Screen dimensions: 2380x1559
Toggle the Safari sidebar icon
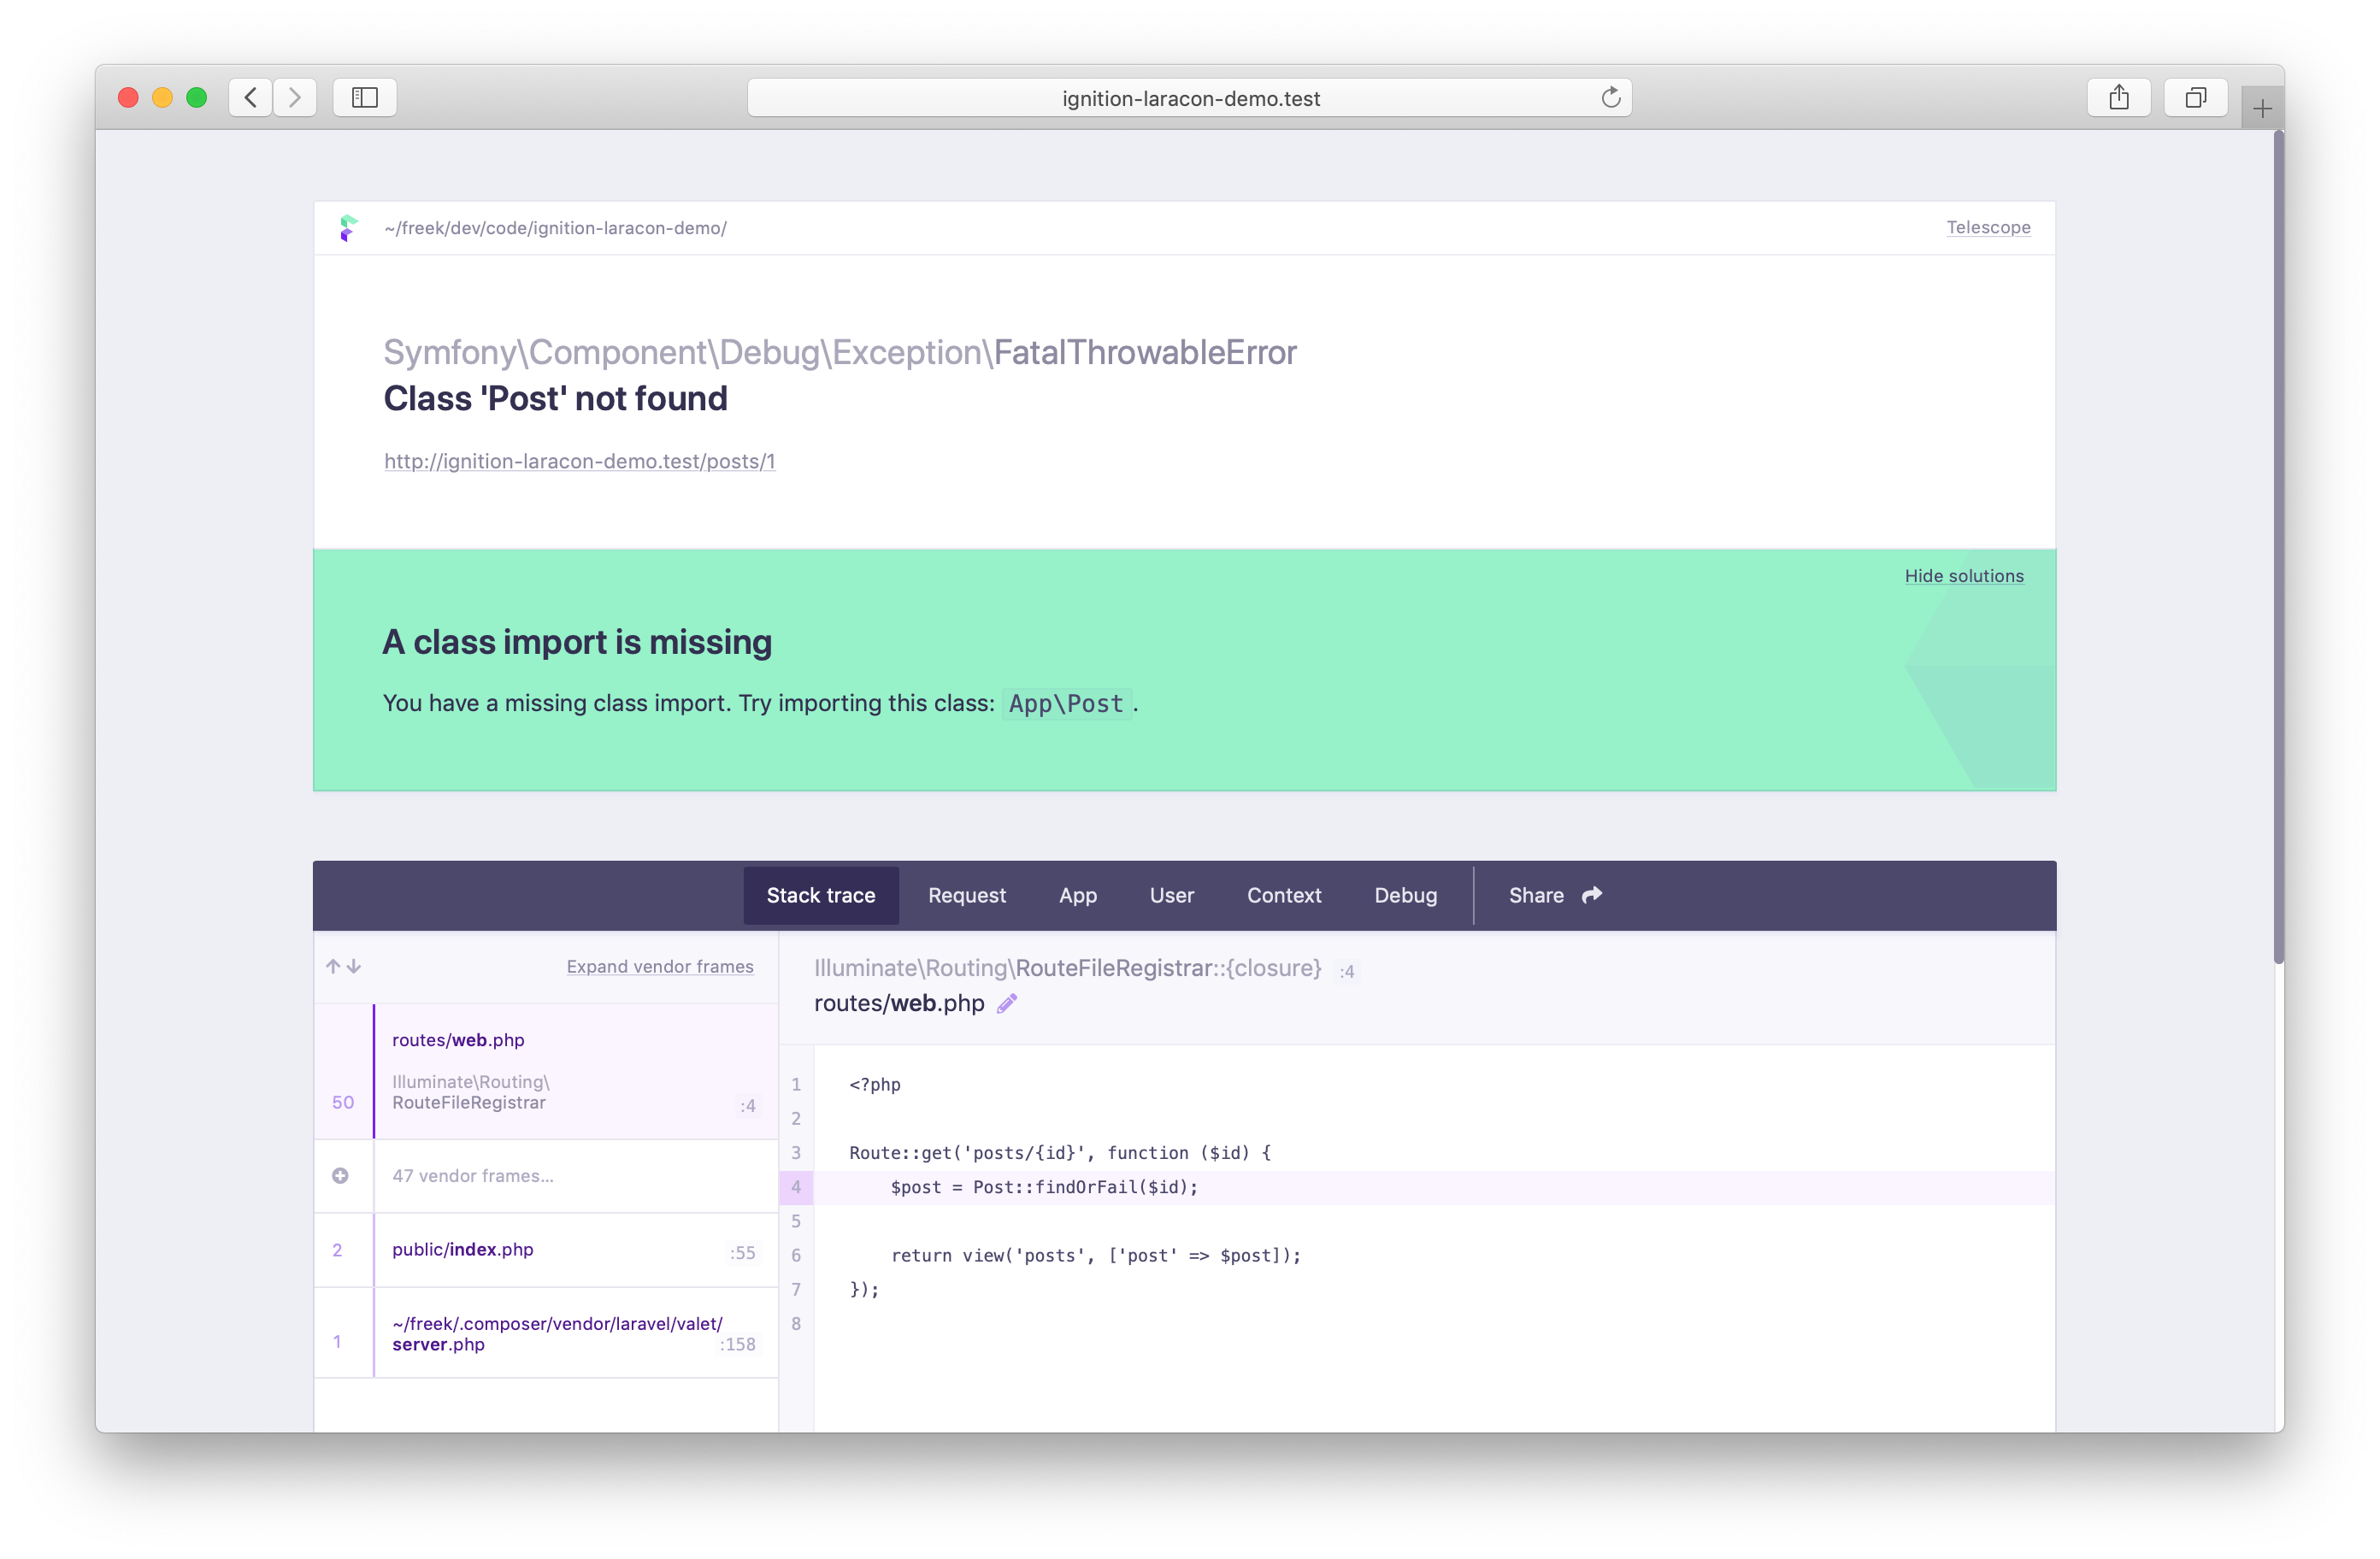click(x=365, y=97)
